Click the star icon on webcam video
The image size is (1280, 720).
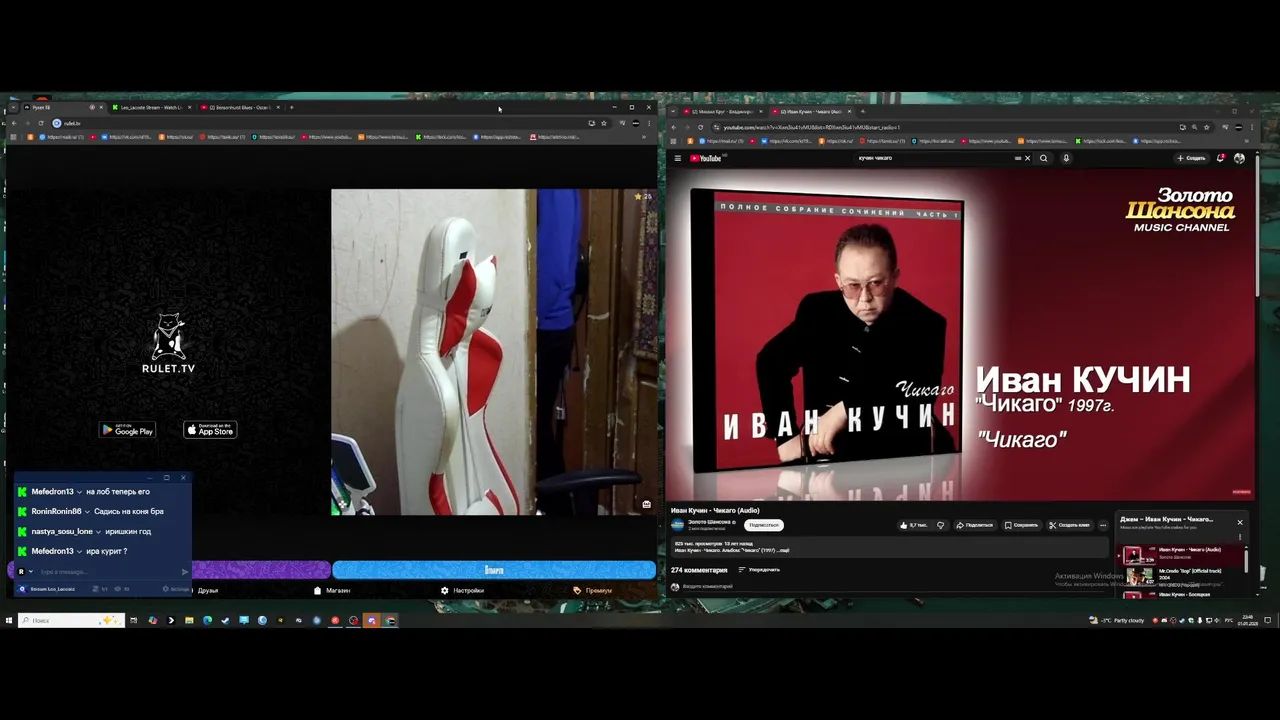tap(638, 197)
